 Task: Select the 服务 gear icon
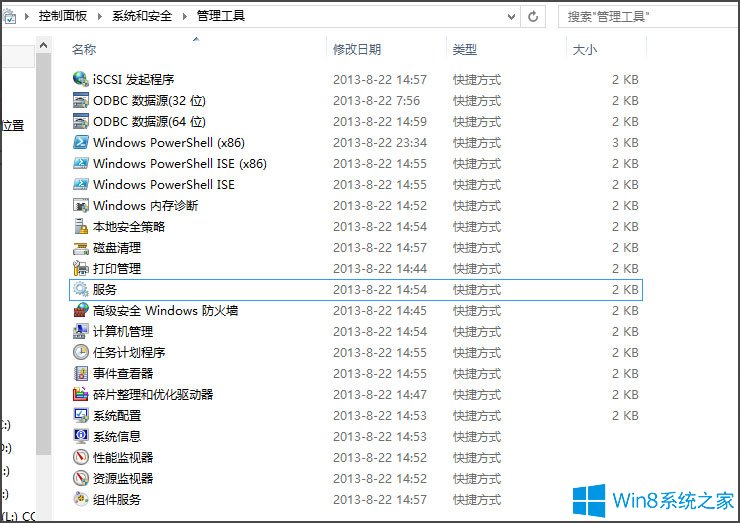[81, 289]
